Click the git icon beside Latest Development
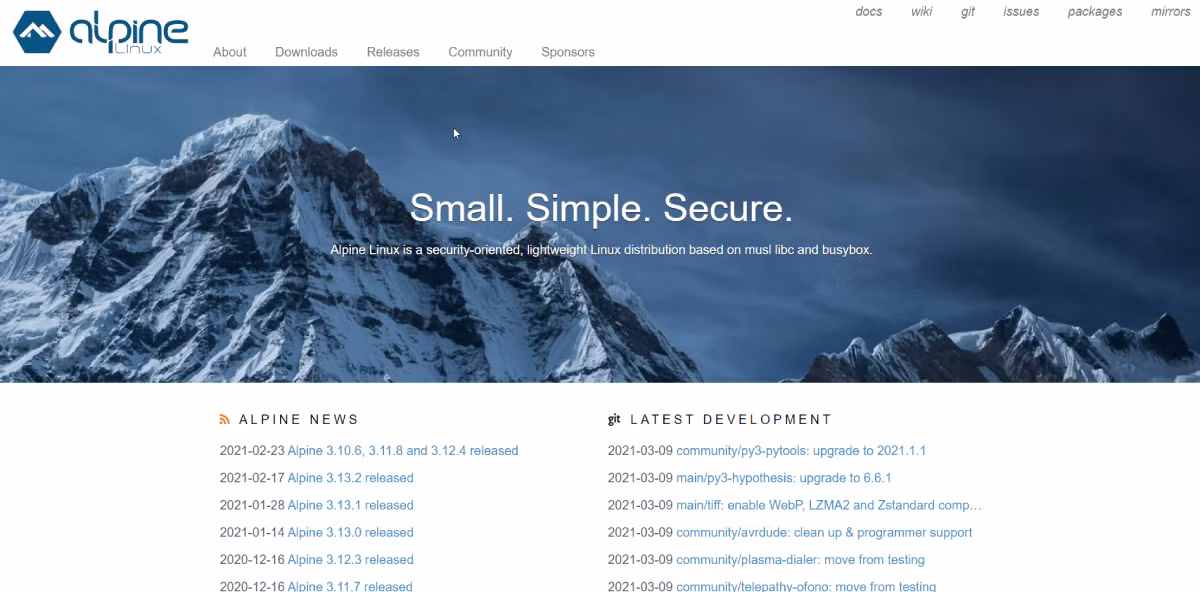This screenshot has width=1200, height=592. pos(614,419)
